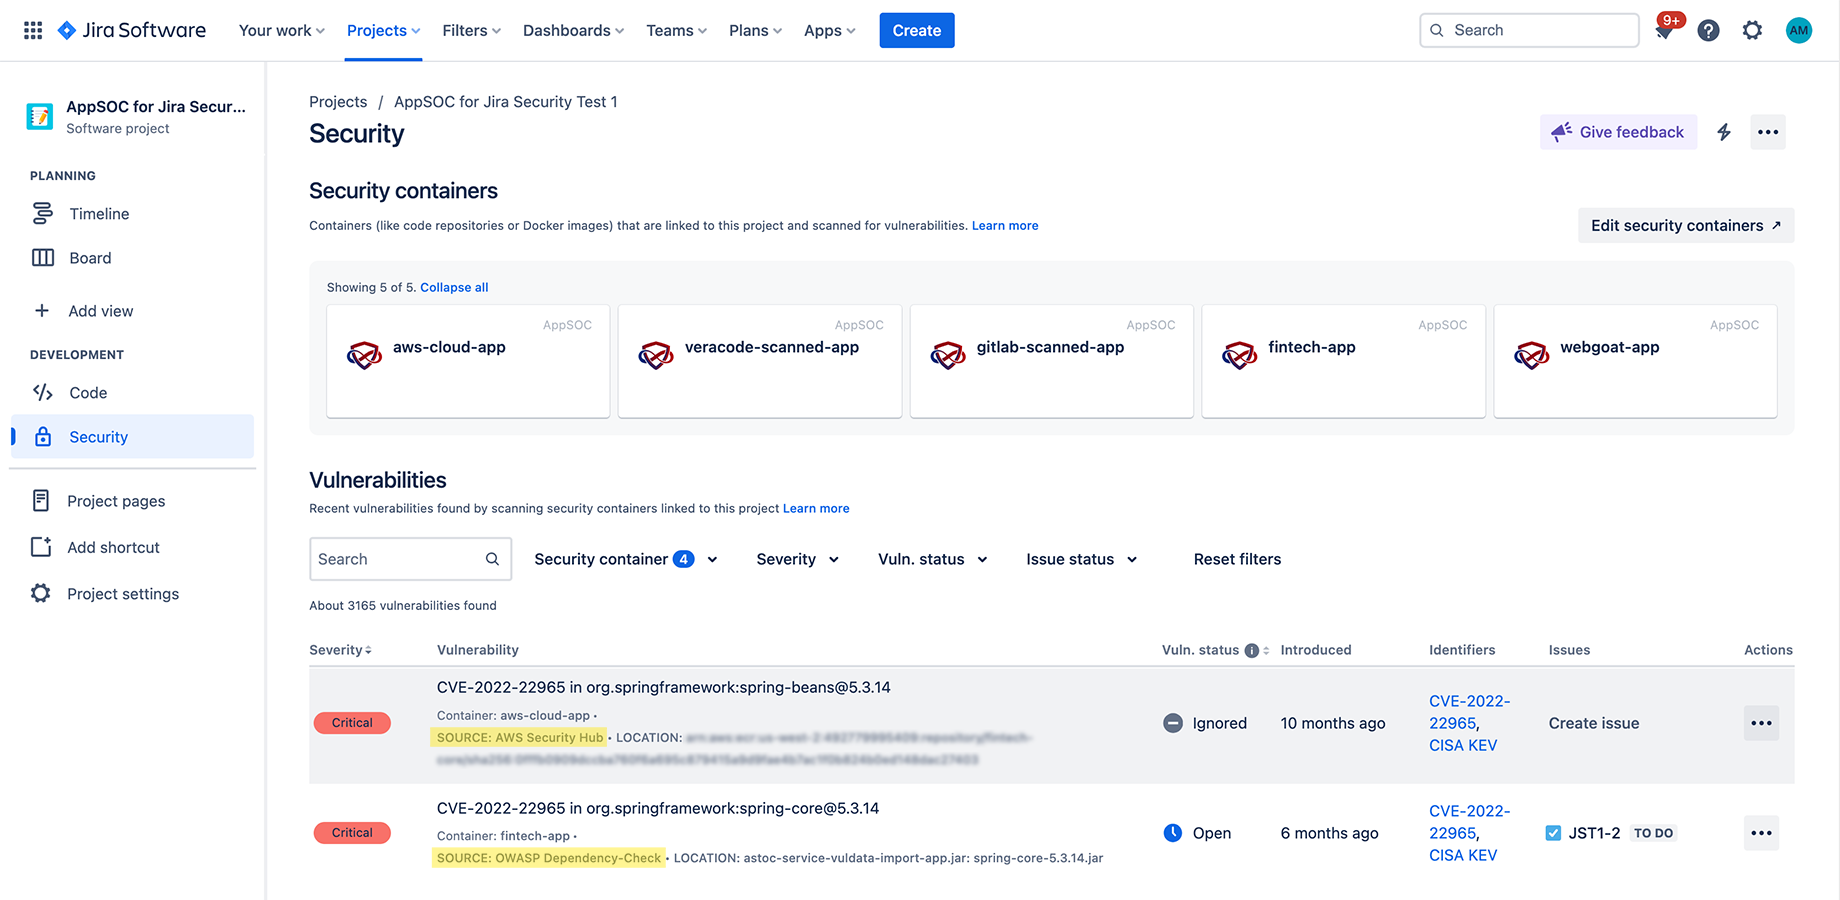
Task: Click Reset filters
Action: (x=1237, y=559)
